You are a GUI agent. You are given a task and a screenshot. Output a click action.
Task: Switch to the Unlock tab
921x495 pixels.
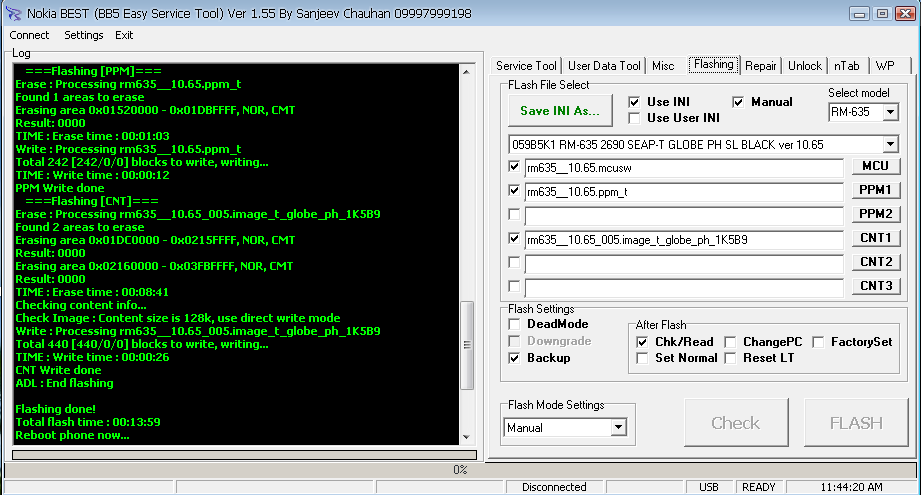point(804,66)
